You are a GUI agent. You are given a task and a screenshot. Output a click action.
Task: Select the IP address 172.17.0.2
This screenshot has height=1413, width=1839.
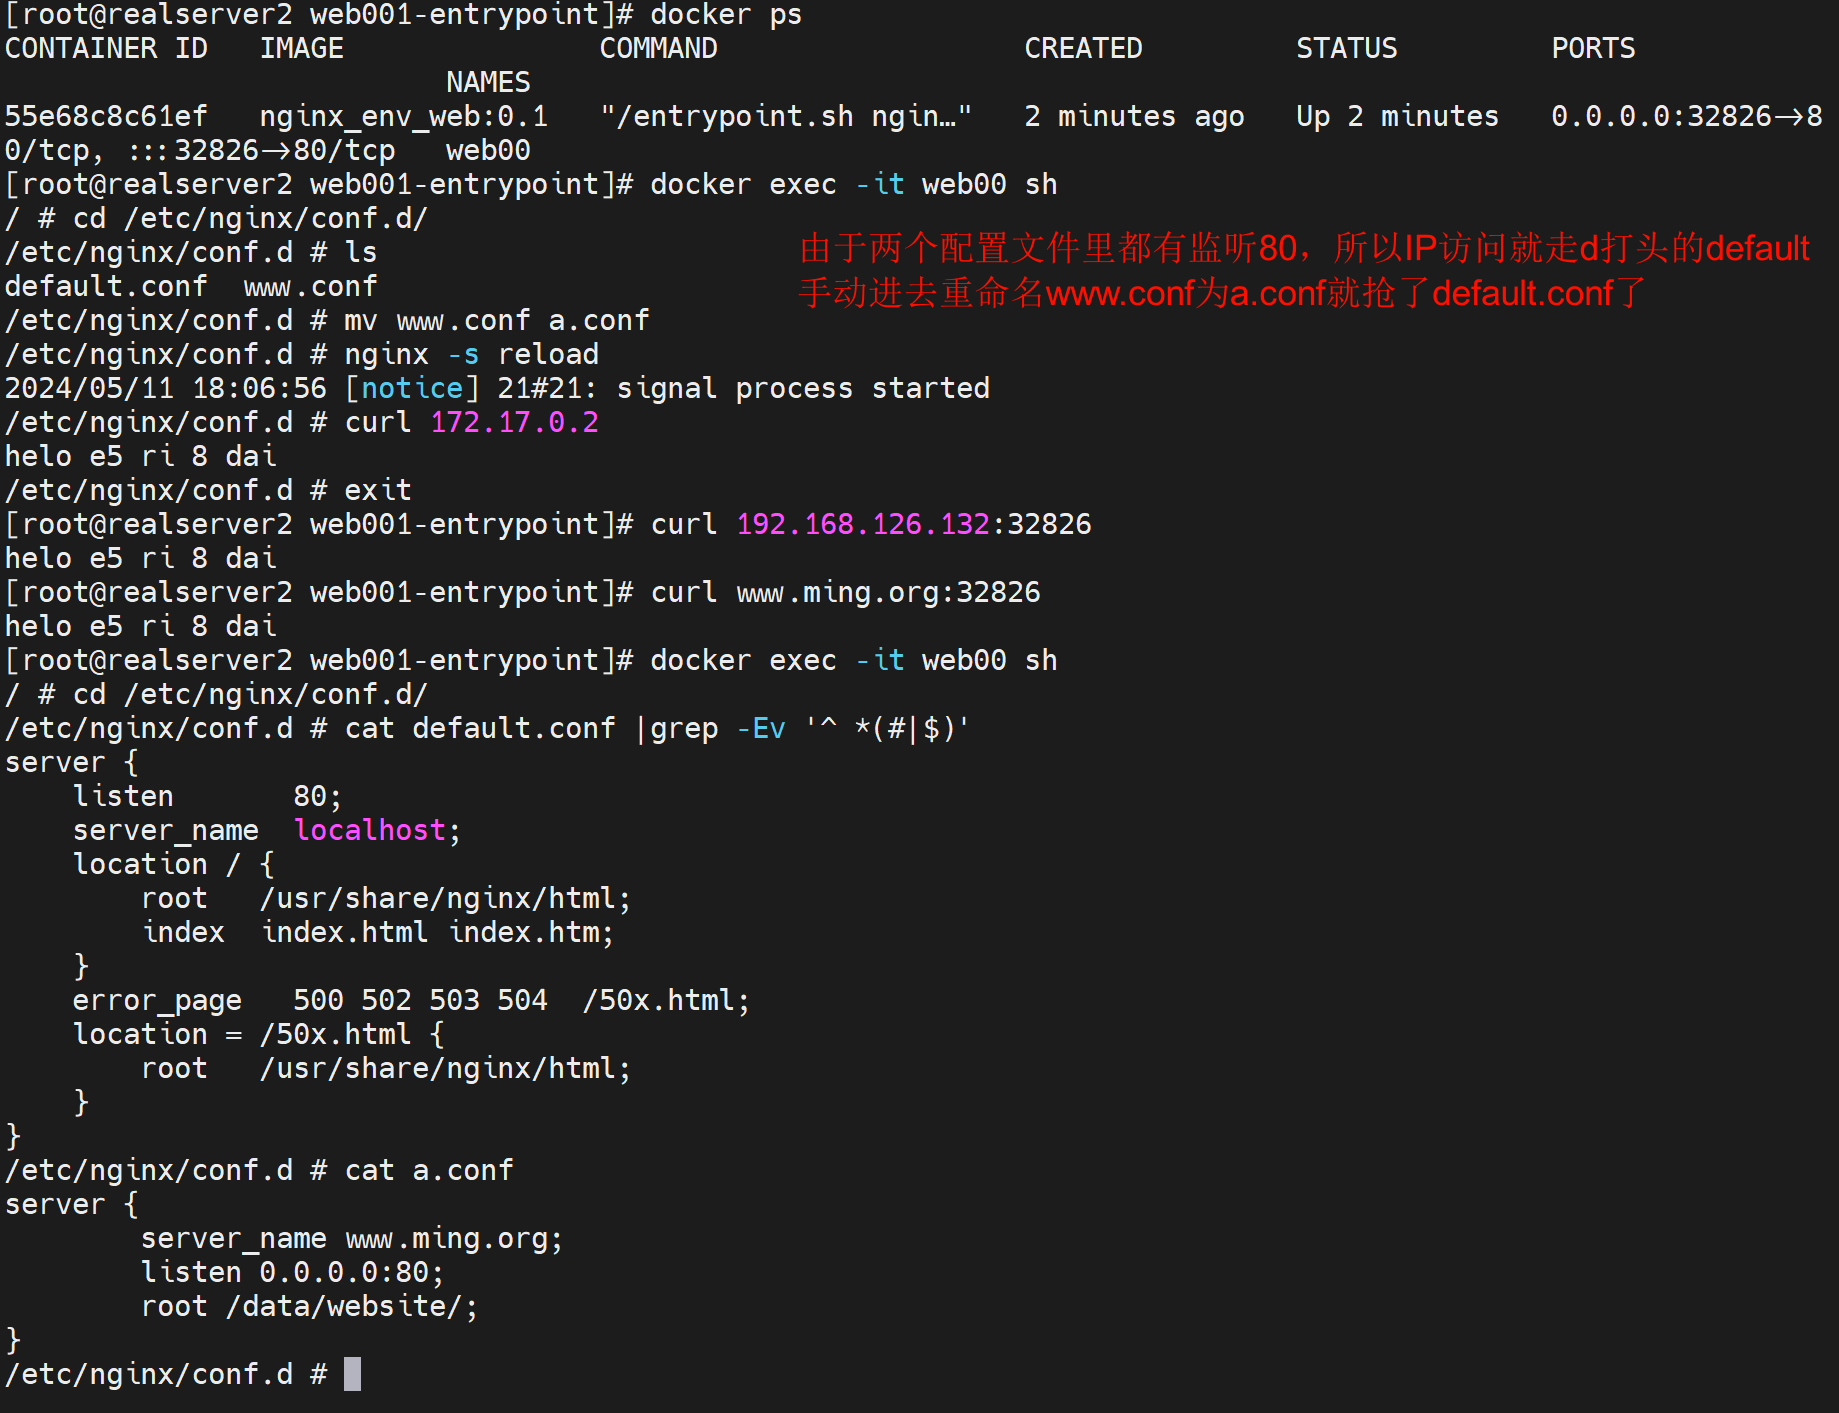click(x=514, y=421)
